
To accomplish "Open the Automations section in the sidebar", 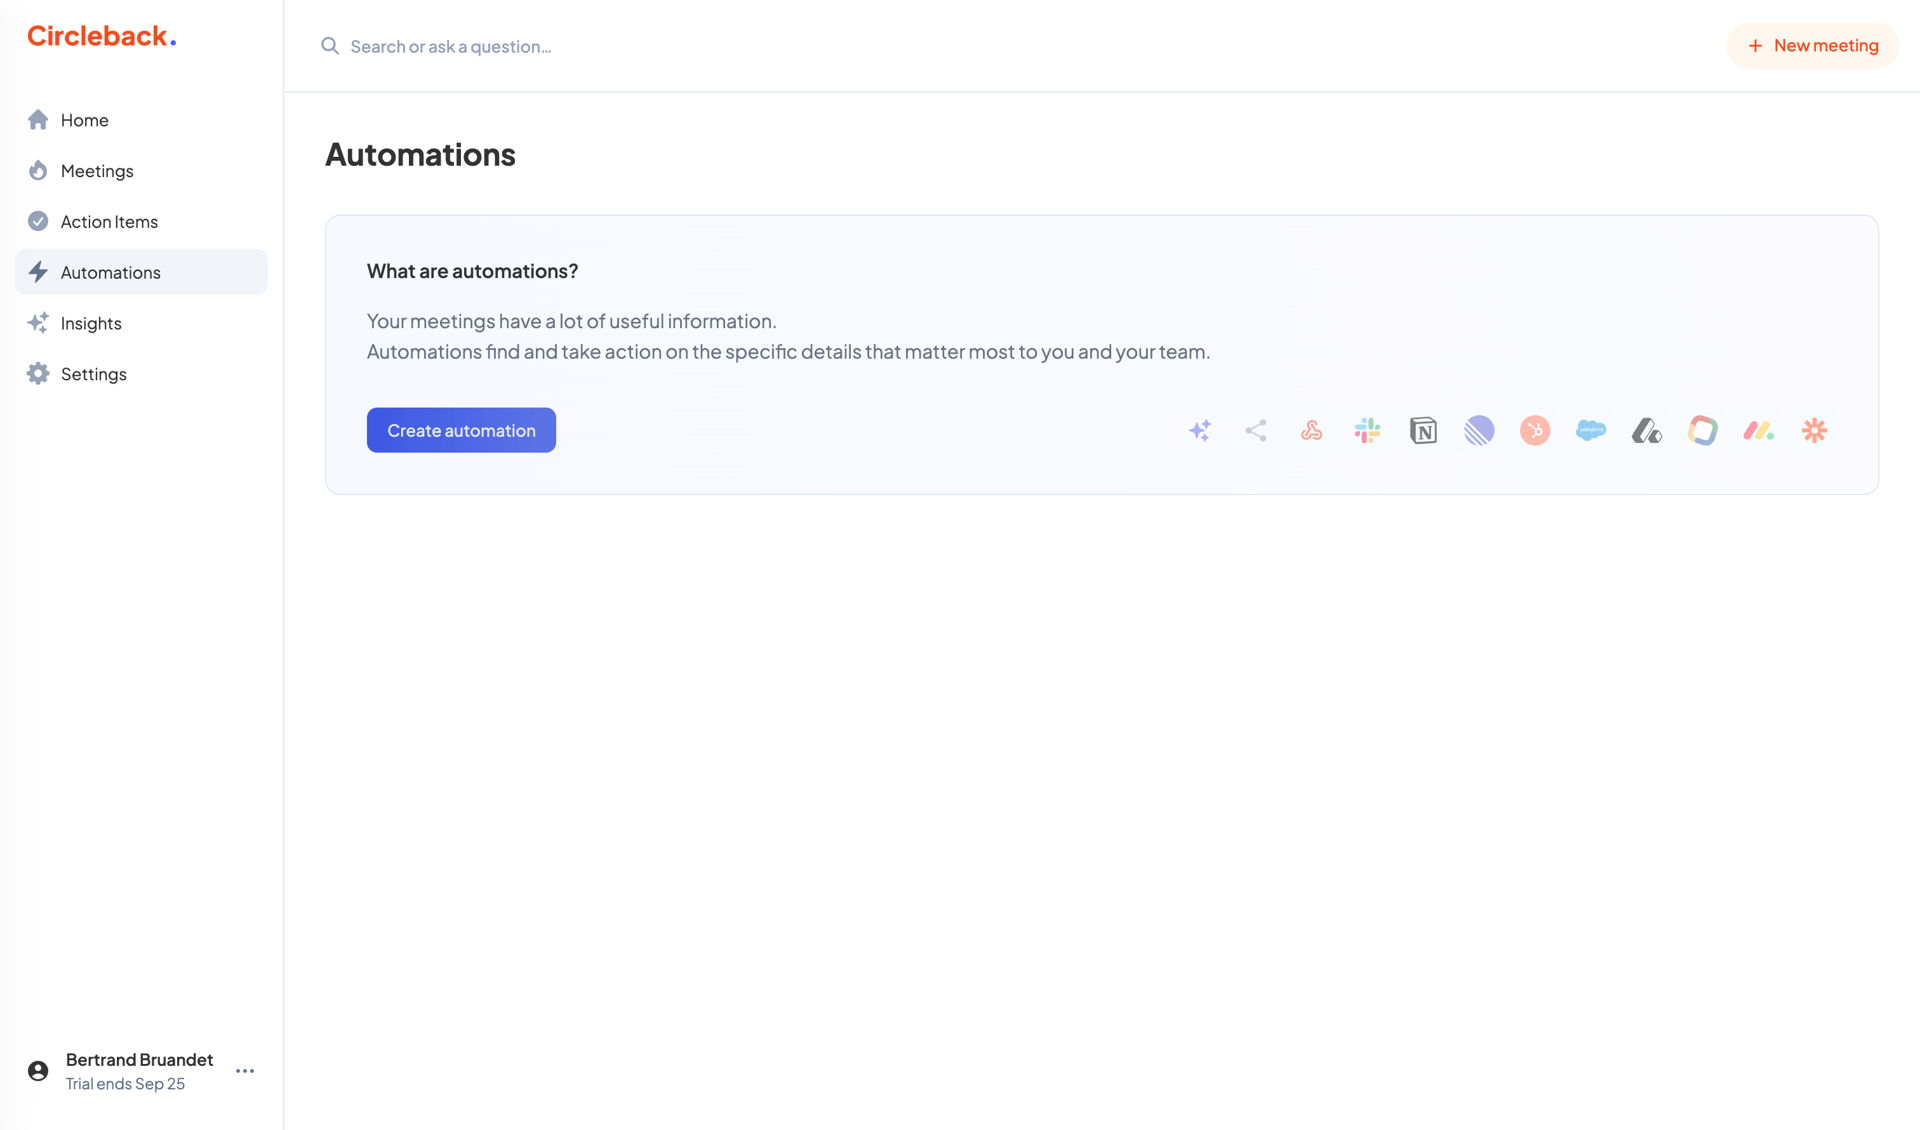I will tap(110, 271).
